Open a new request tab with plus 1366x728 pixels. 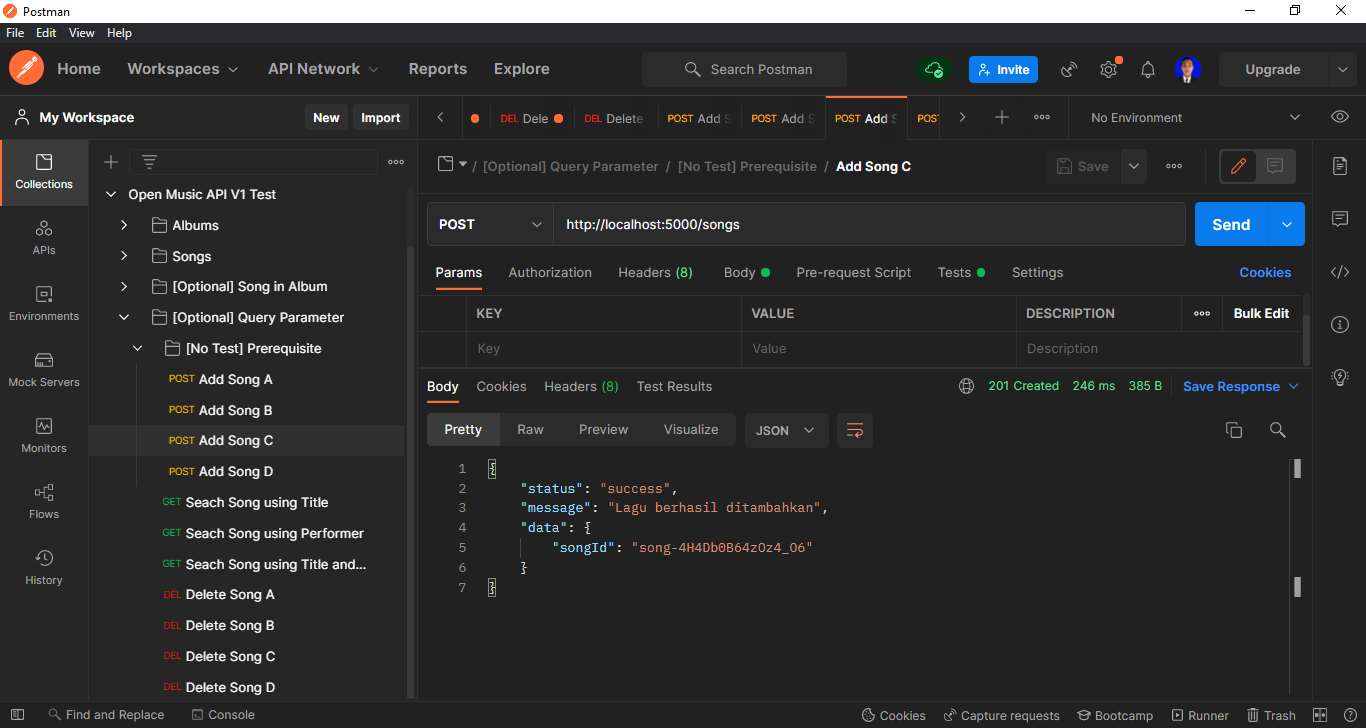click(1002, 117)
